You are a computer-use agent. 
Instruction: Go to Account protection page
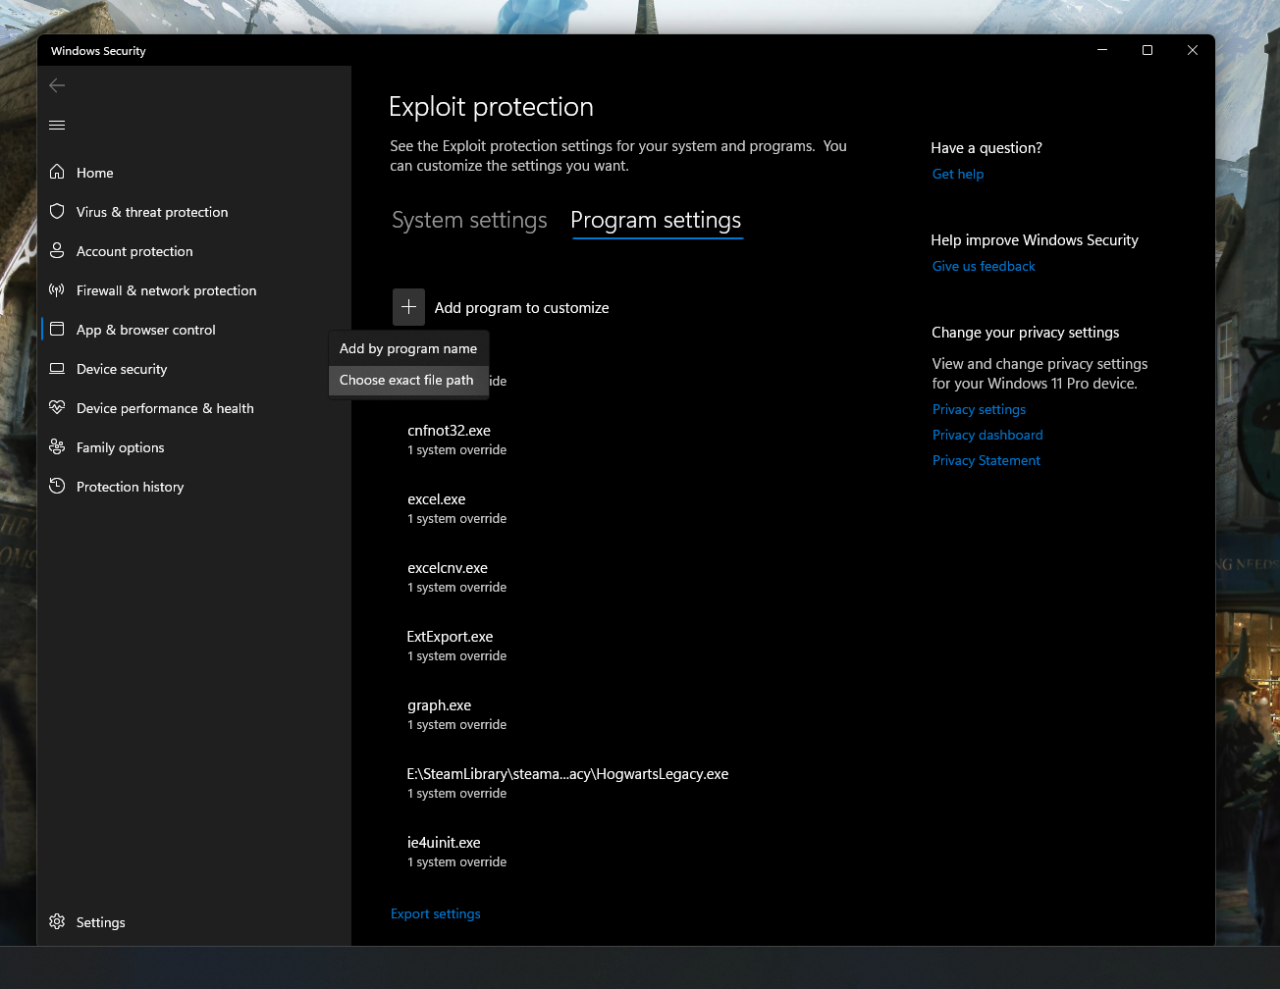tap(134, 251)
